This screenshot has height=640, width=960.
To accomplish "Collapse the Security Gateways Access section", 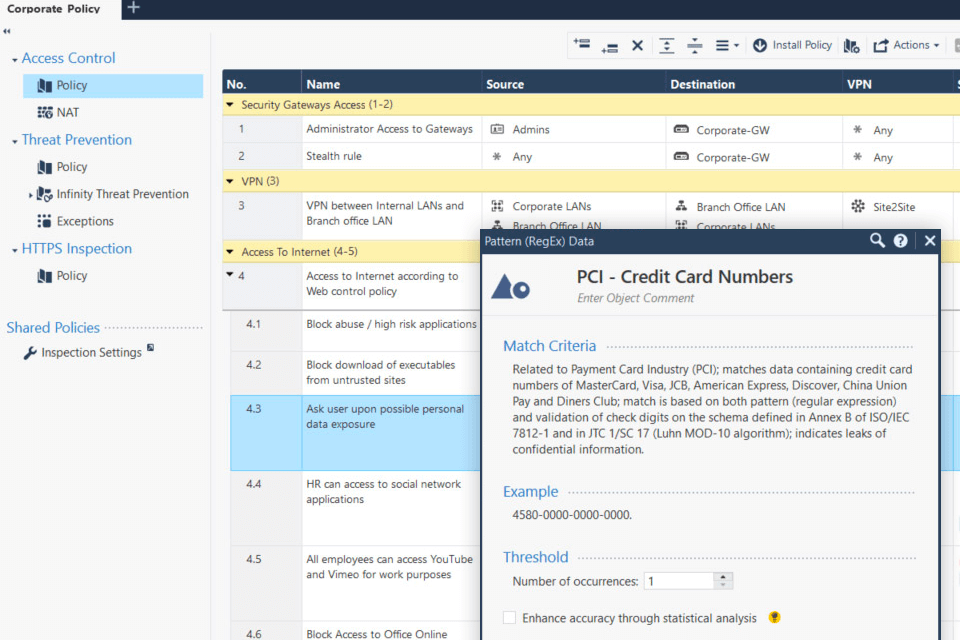I will click(x=230, y=105).
